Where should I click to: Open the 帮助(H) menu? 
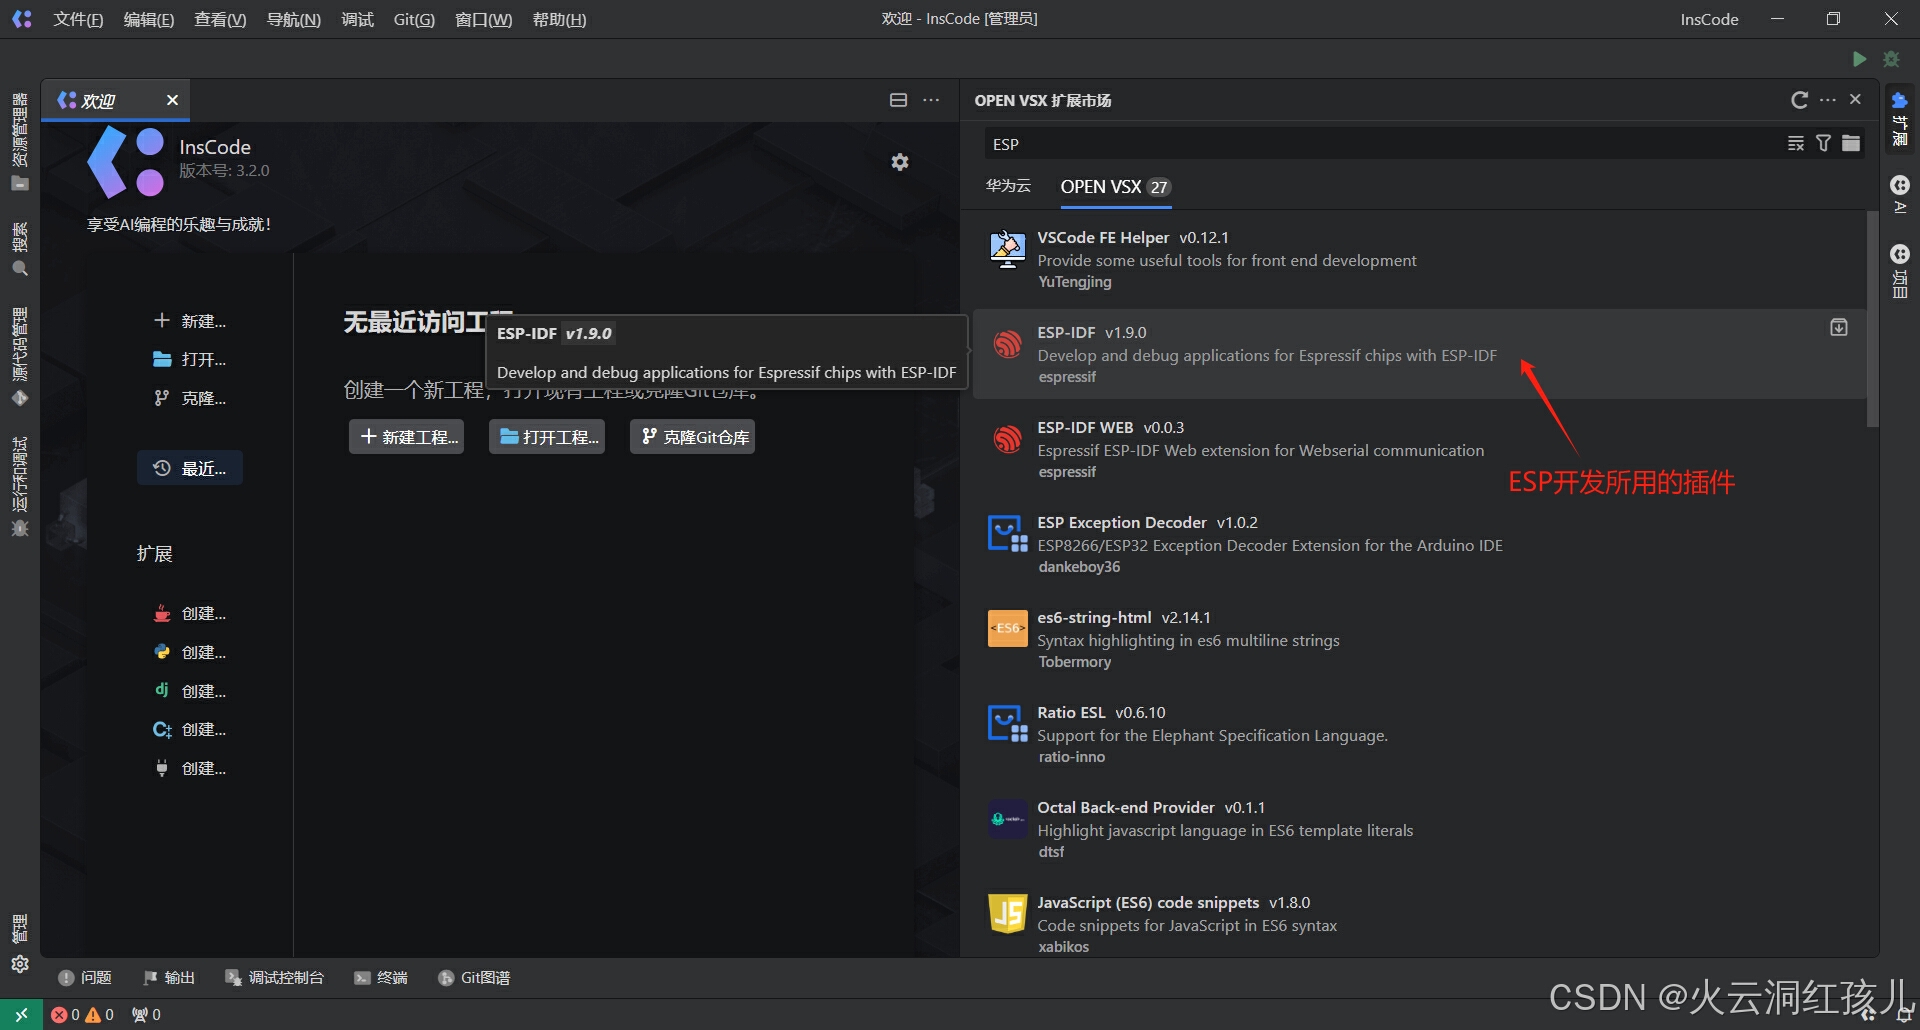click(559, 20)
